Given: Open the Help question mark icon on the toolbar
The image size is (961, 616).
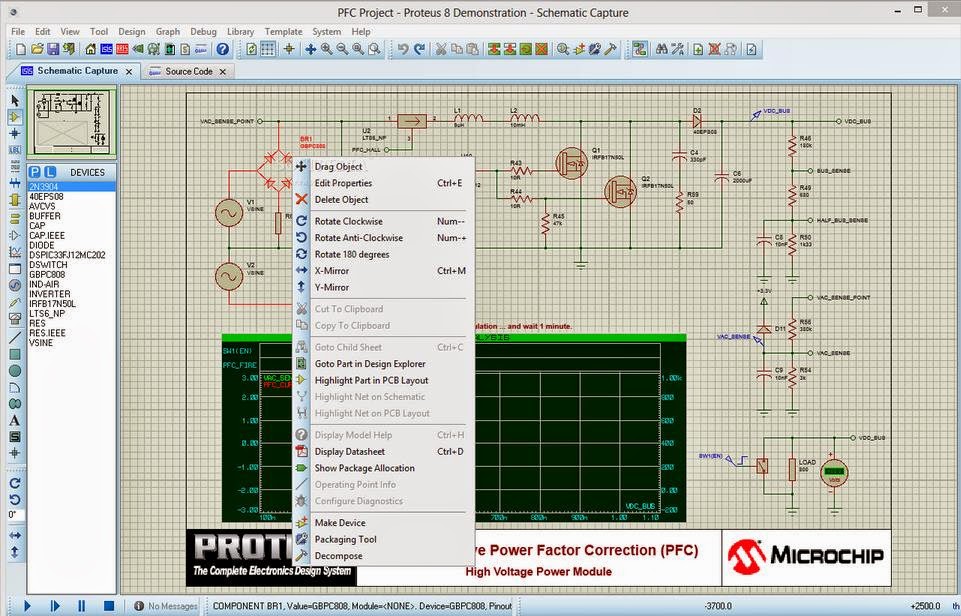Looking at the screenshot, I should point(221,47).
